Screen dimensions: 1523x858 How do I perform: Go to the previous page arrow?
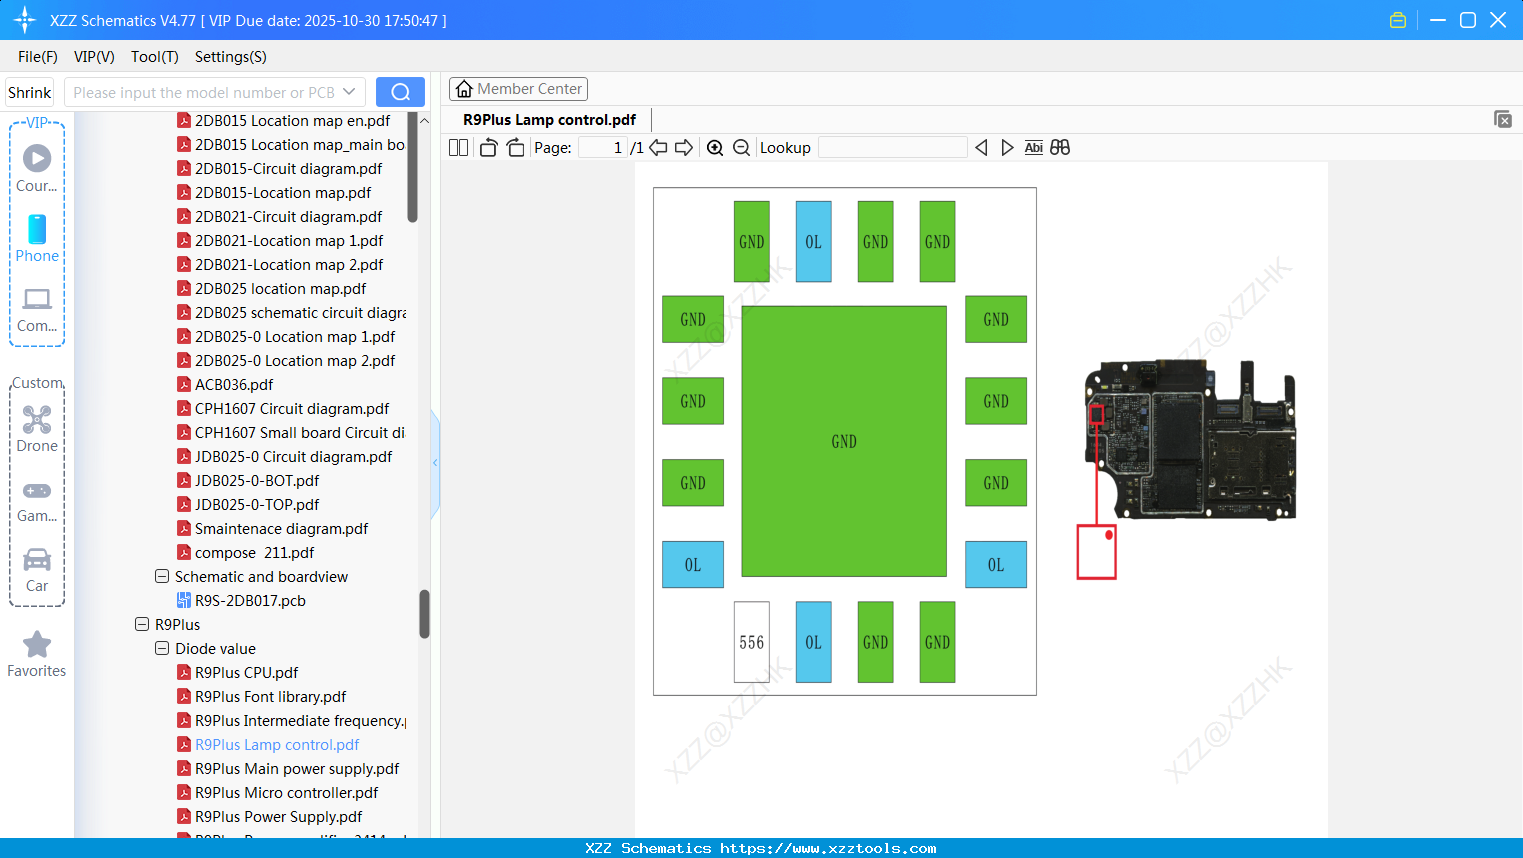(658, 148)
